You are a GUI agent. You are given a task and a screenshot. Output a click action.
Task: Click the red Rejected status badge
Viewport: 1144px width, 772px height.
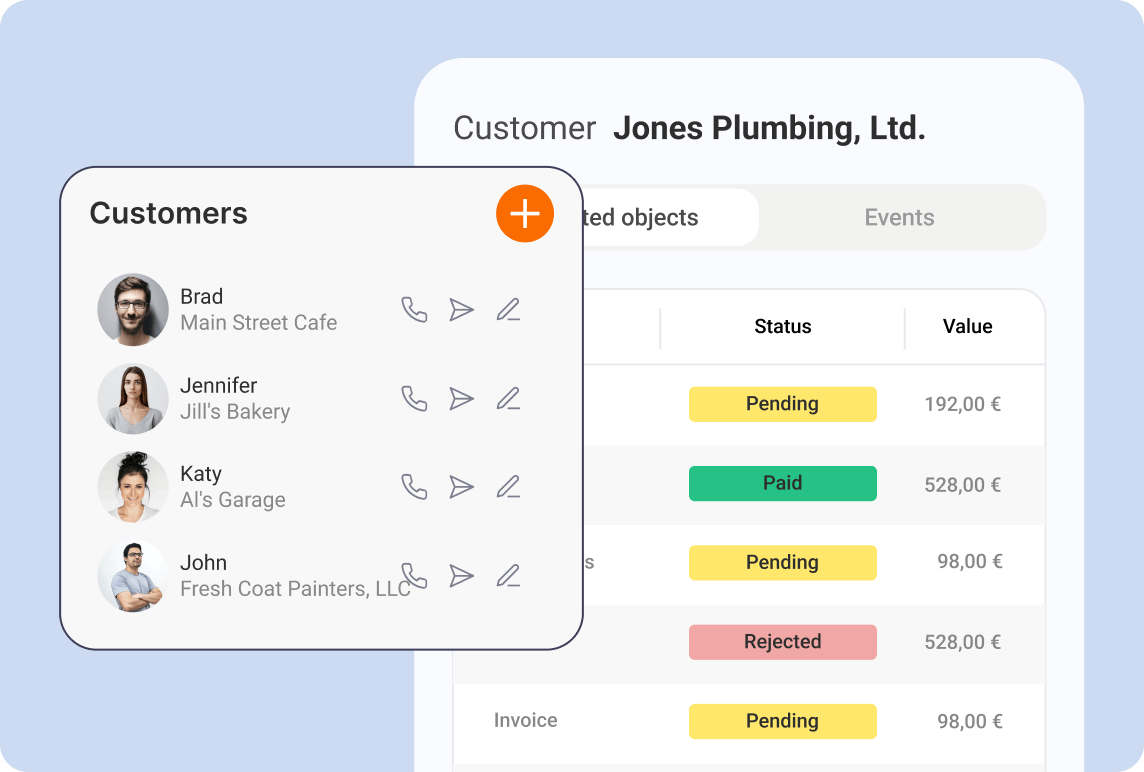point(782,642)
